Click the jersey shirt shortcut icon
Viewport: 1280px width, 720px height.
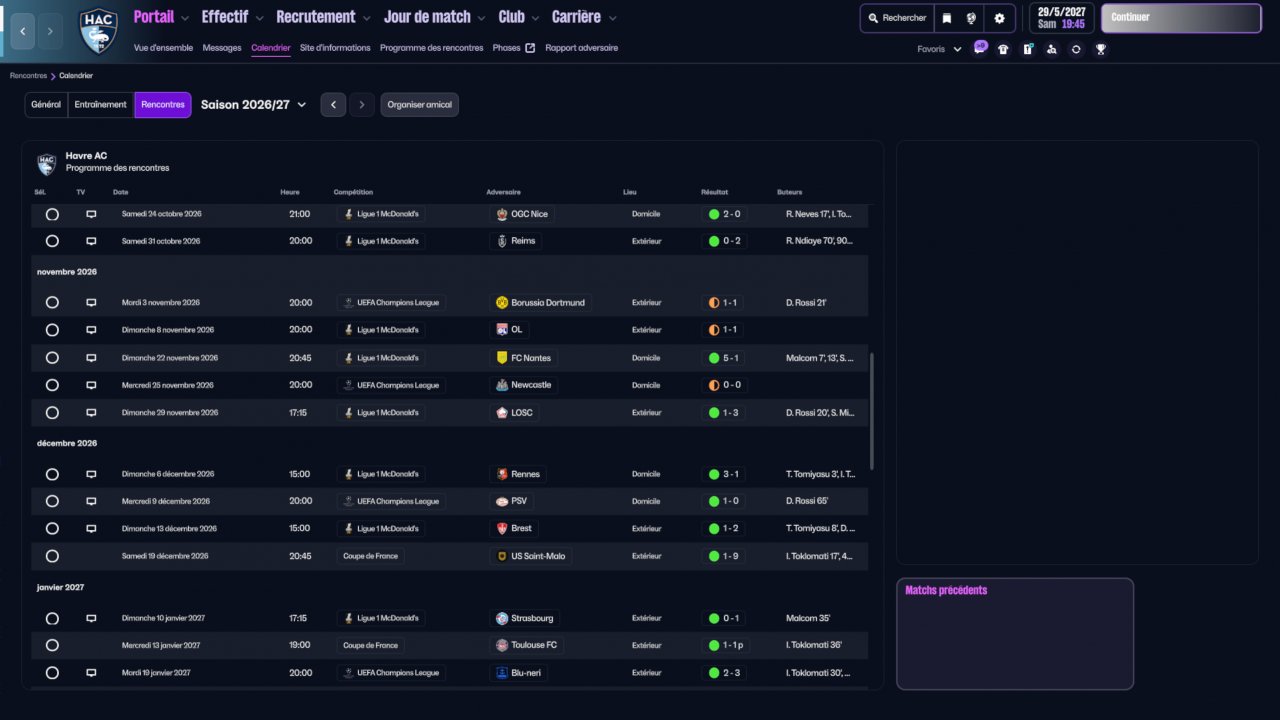[x=1004, y=49]
